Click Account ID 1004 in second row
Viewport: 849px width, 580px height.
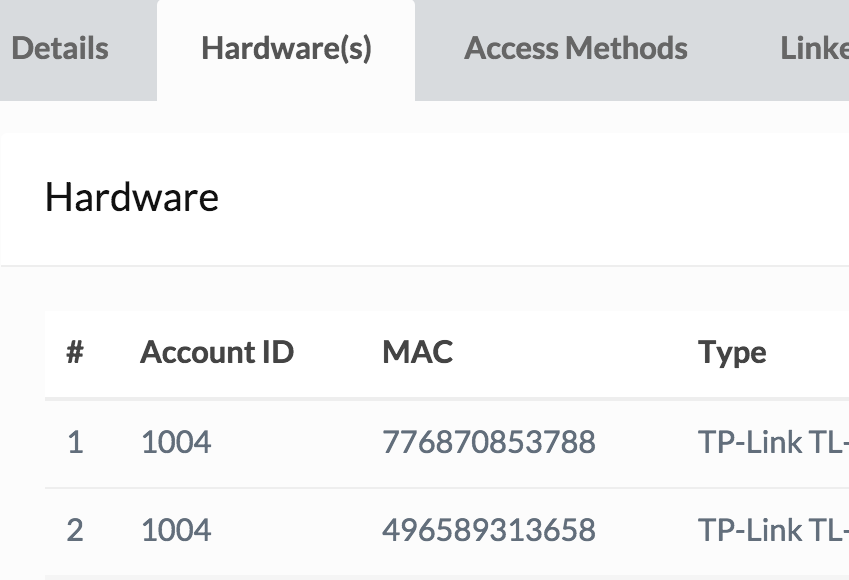pyautogui.click(x=176, y=530)
